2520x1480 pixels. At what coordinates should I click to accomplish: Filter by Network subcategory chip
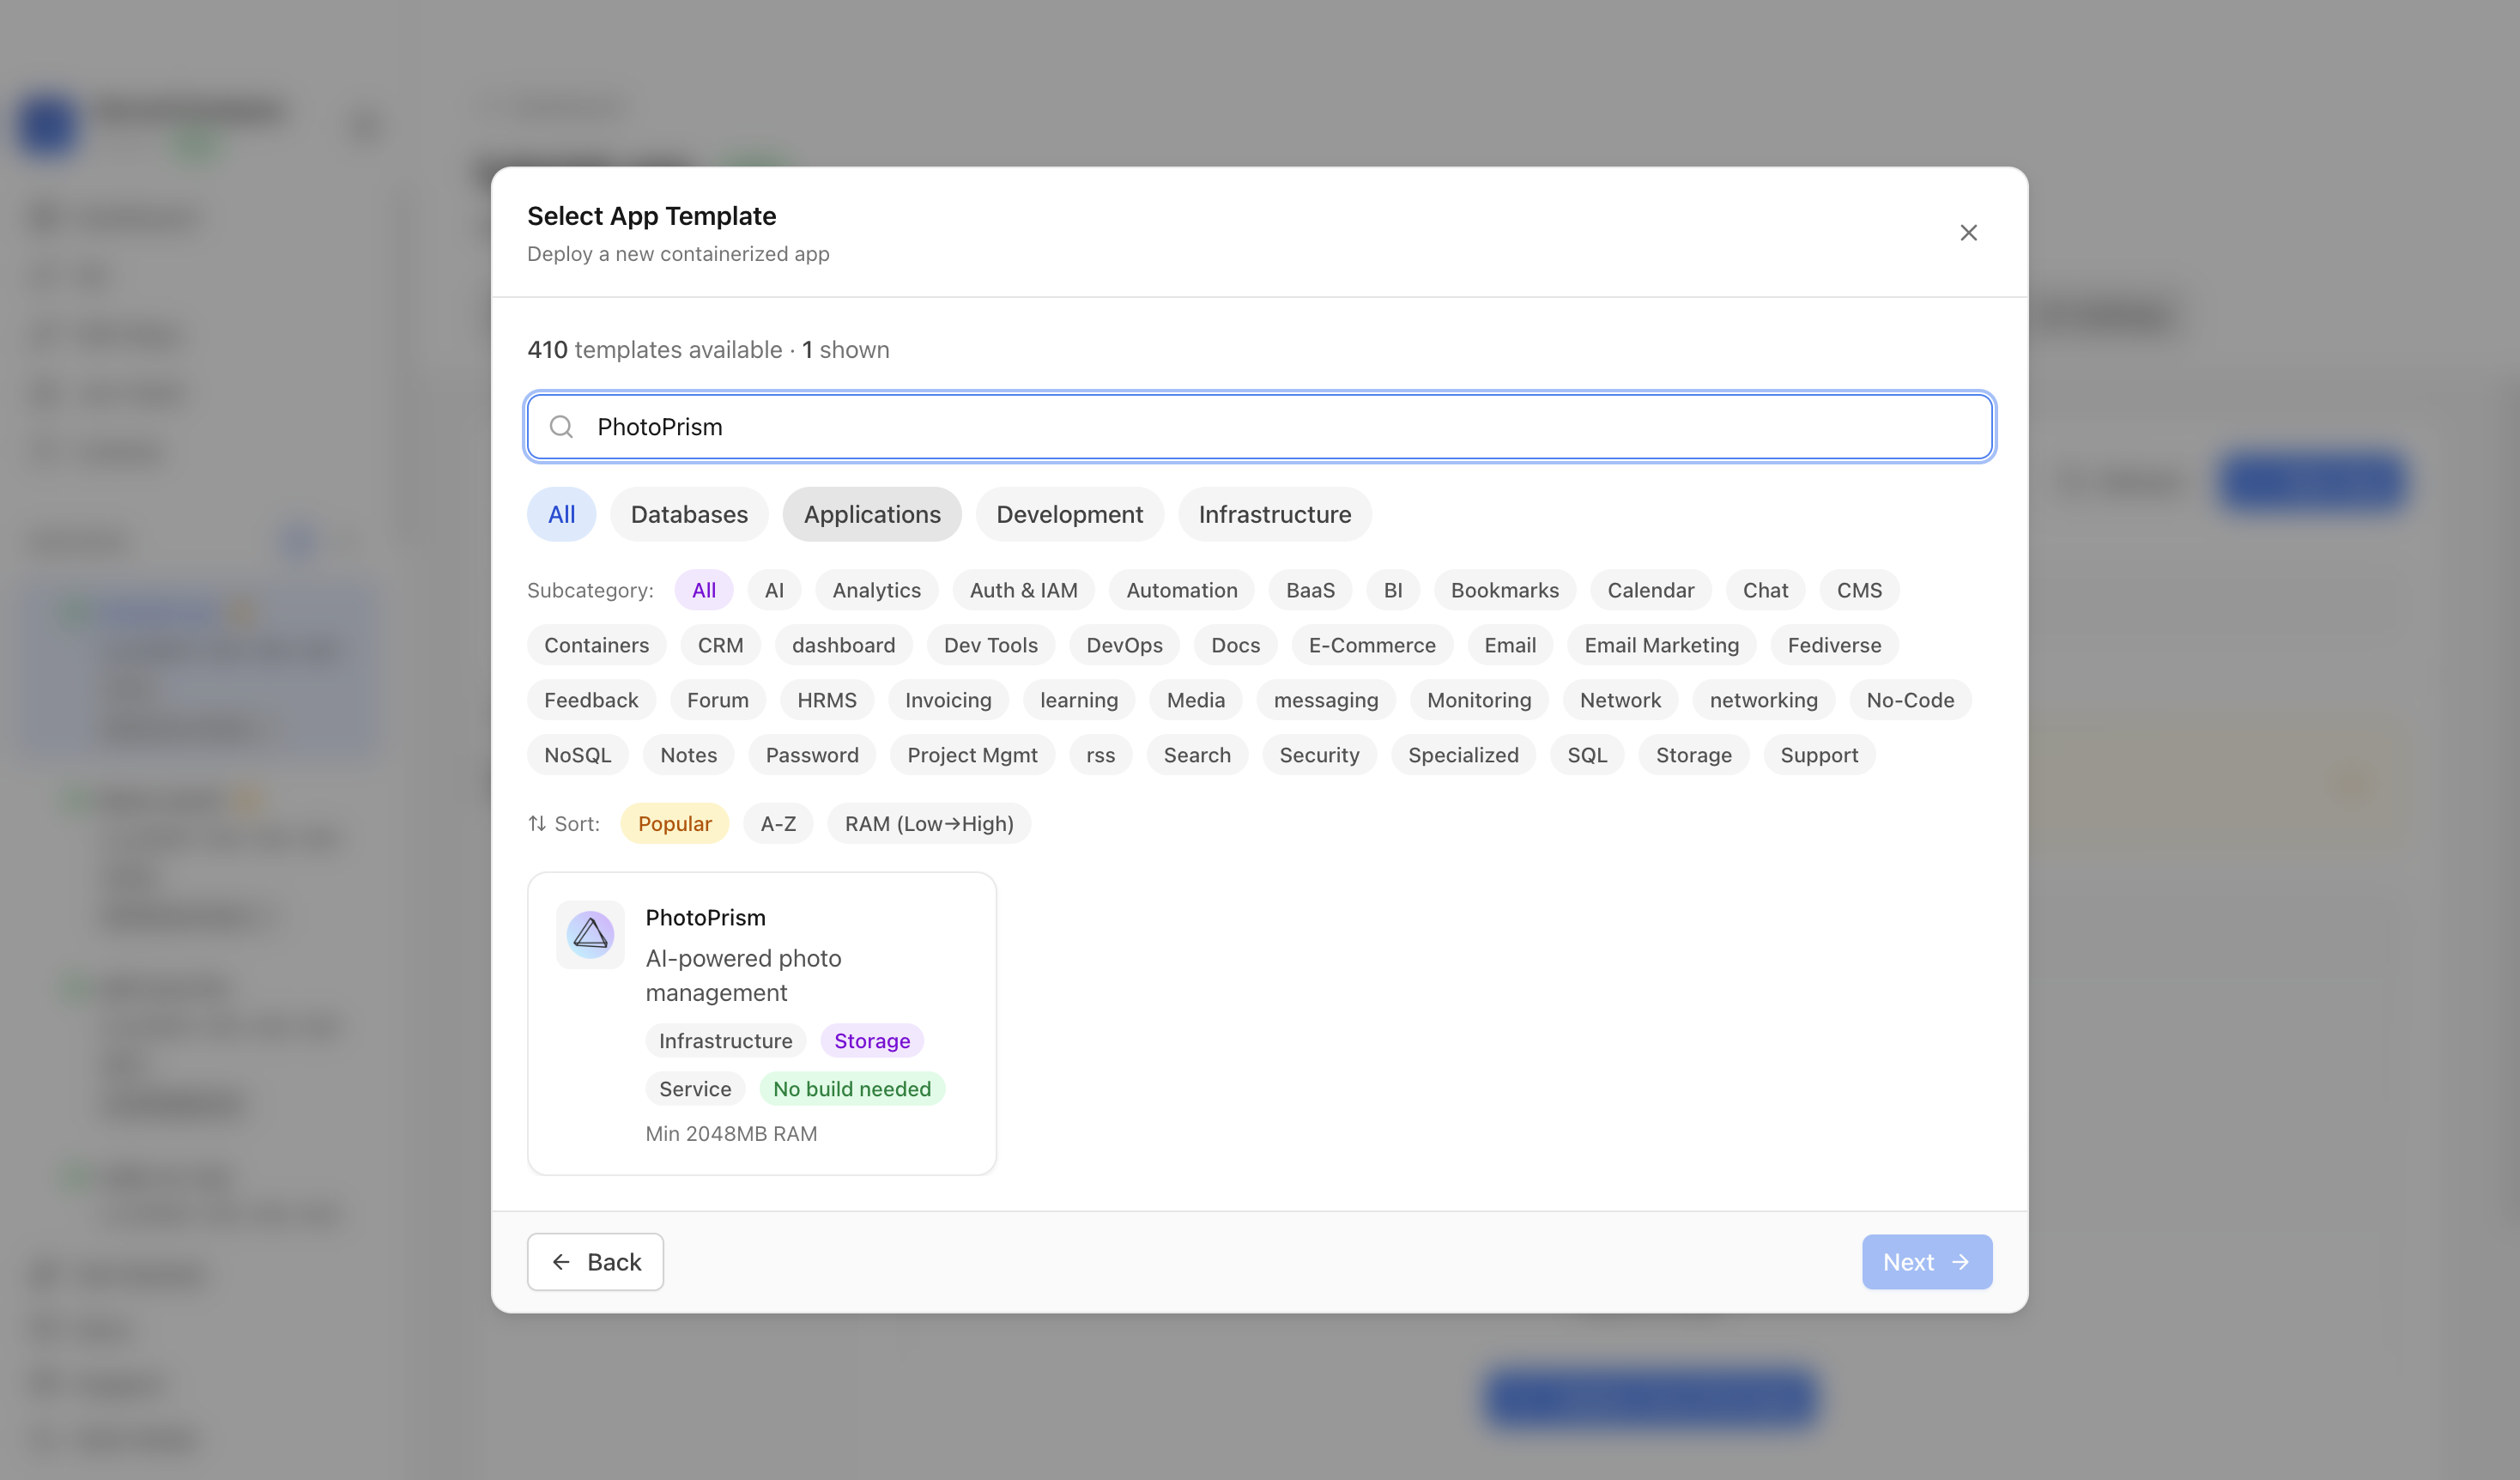click(1620, 700)
